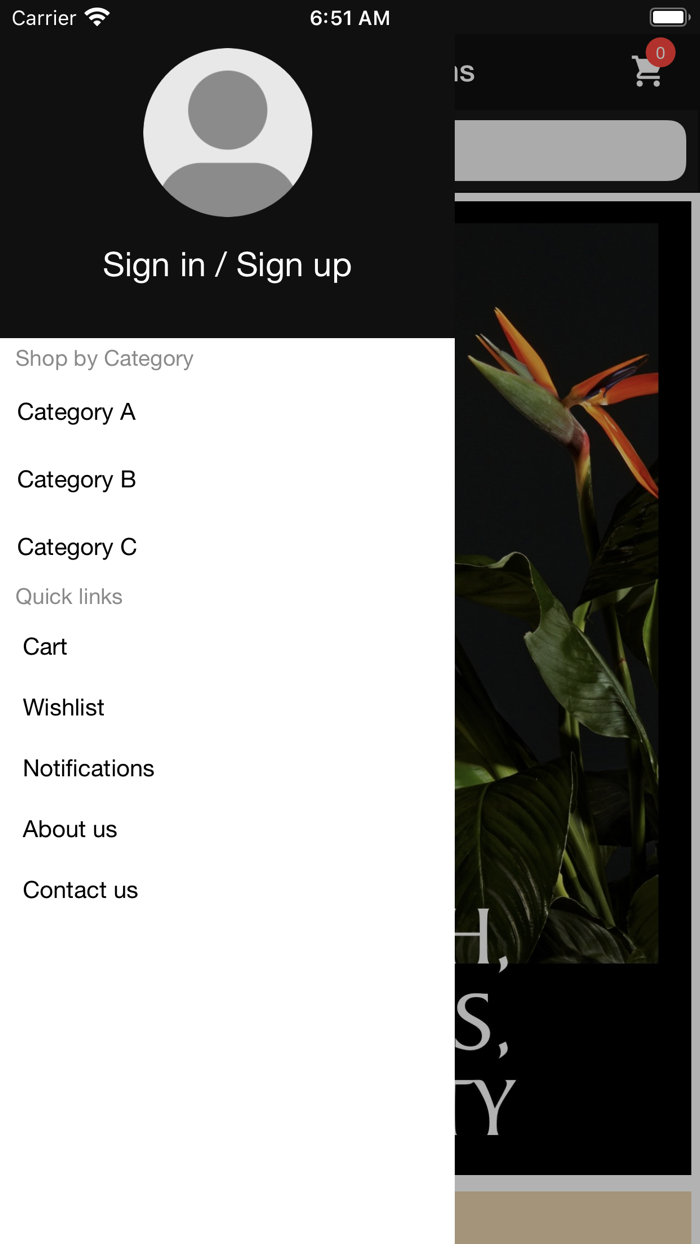View Notifications from the drawer
The height and width of the screenshot is (1244, 700).
click(89, 768)
